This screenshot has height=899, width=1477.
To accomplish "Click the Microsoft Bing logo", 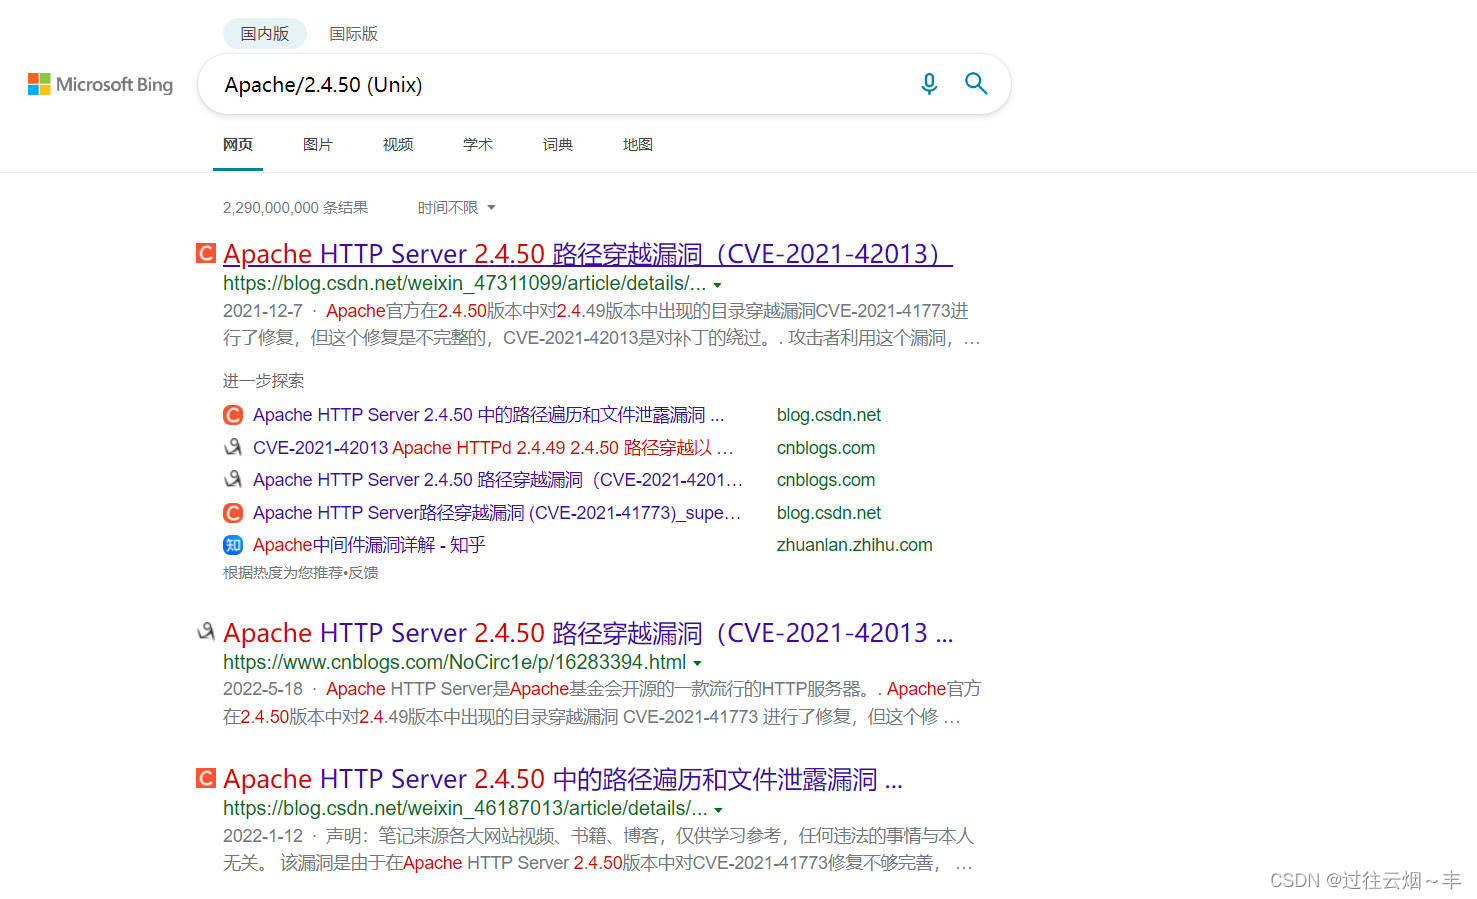I will pyautogui.click(x=100, y=85).
